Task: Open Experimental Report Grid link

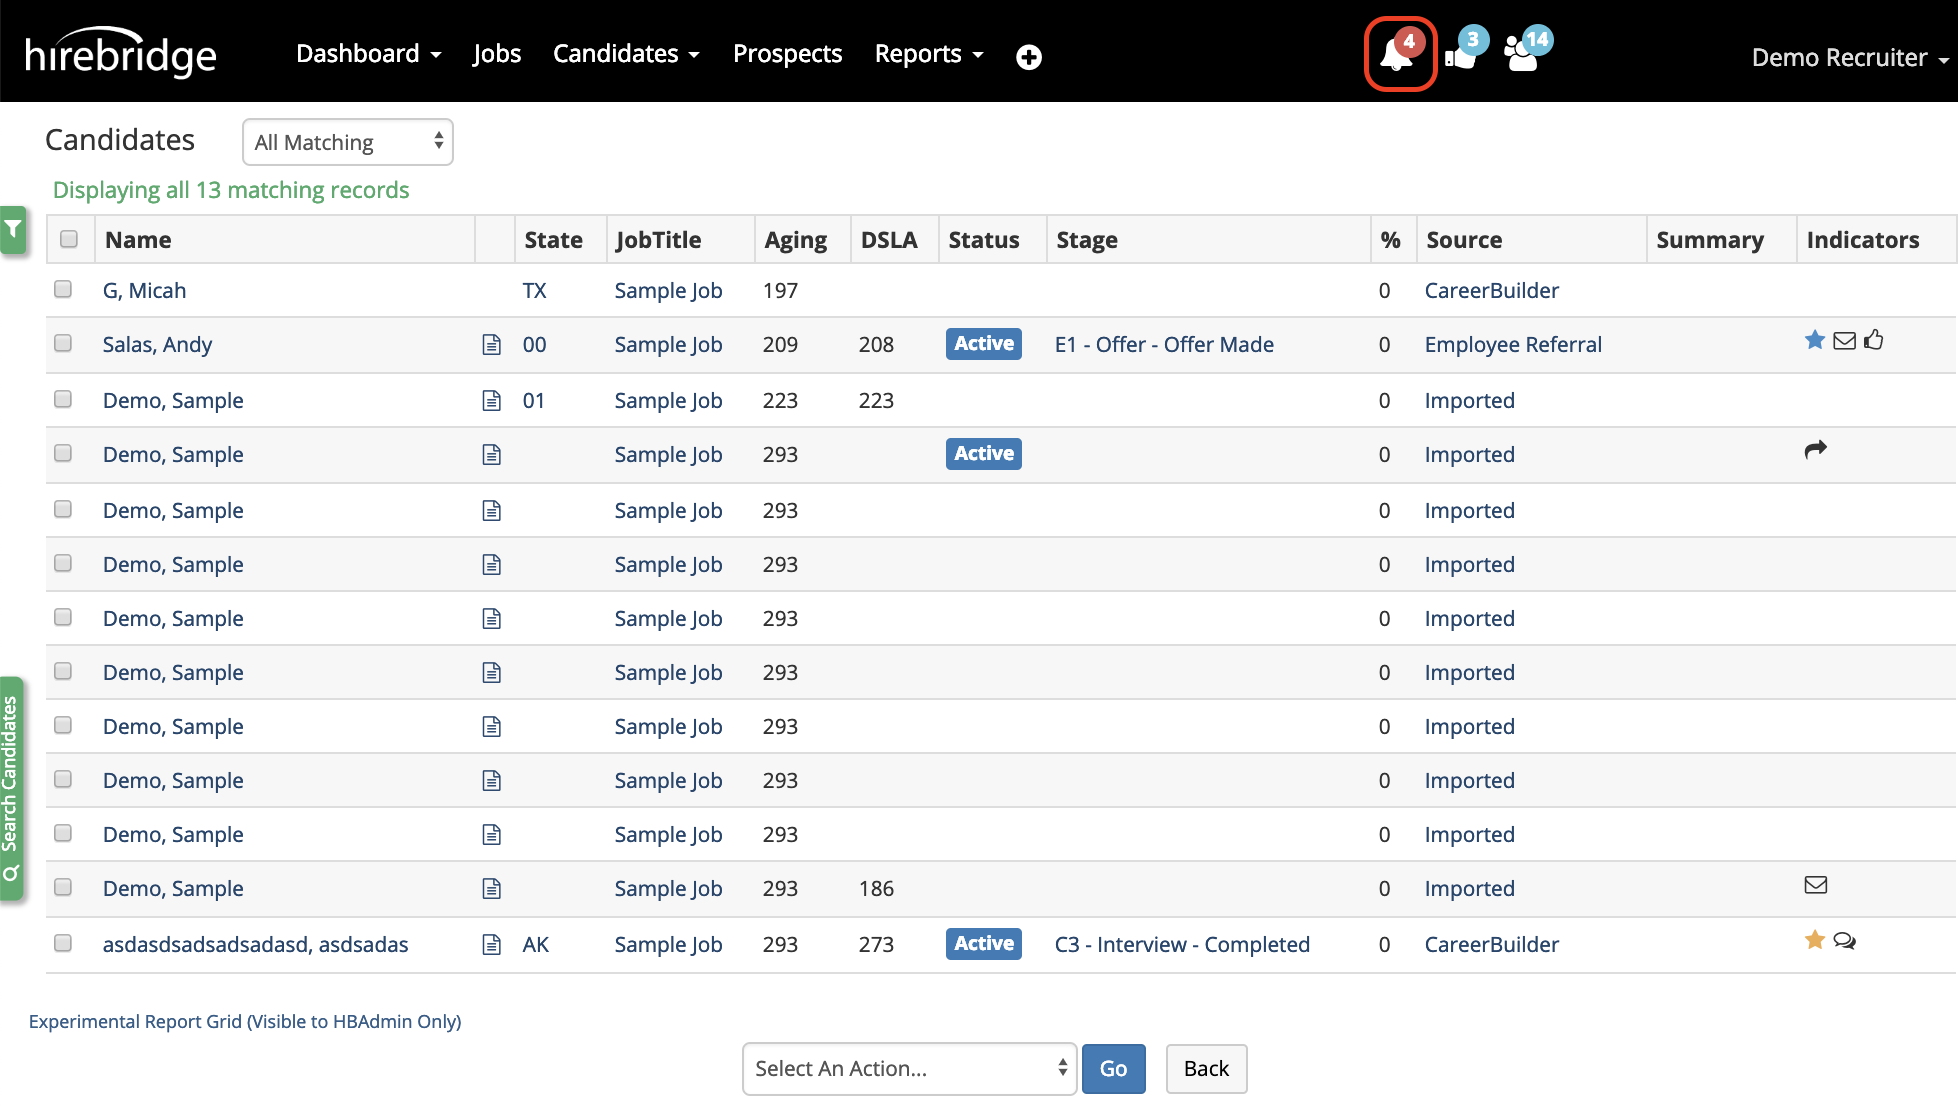Action: pyautogui.click(x=245, y=1021)
